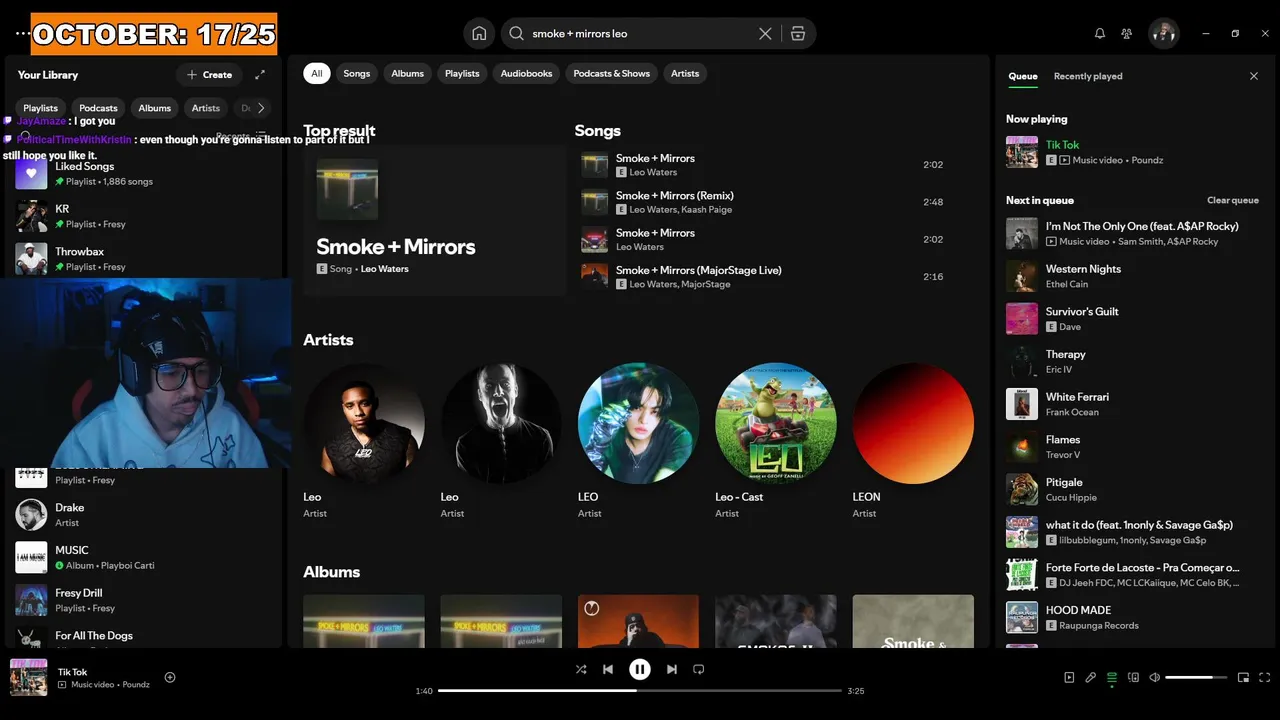Click Clear queue

pyautogui.click(x=1233, y=200)
